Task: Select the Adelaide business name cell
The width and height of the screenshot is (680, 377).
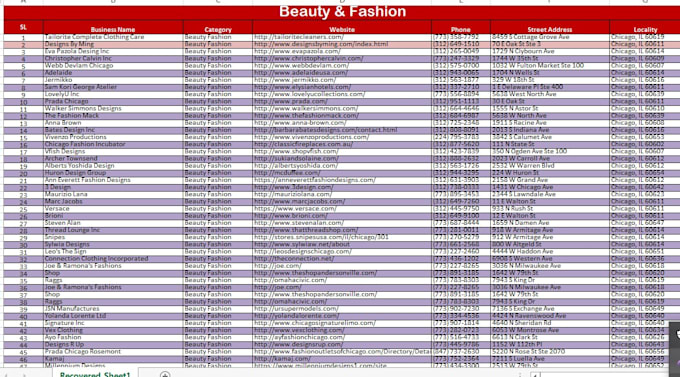Action: pos(113,73)
